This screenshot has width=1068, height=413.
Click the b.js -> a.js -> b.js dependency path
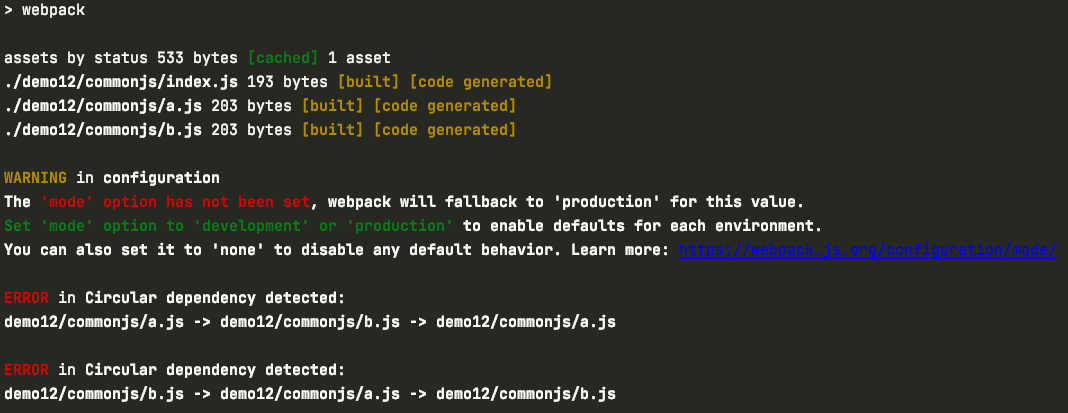[x=310, y=394]
